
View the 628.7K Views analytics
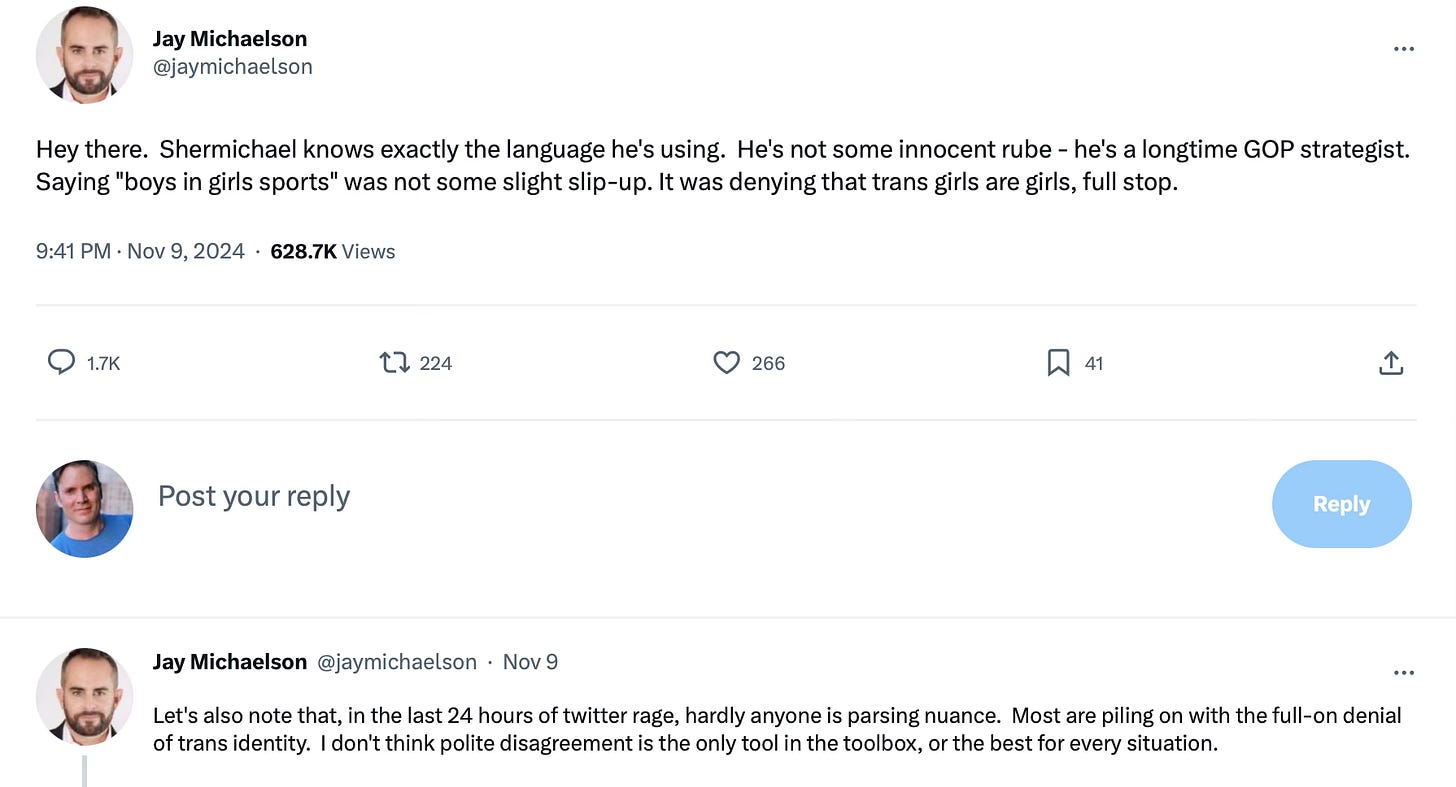coord(333,251)
